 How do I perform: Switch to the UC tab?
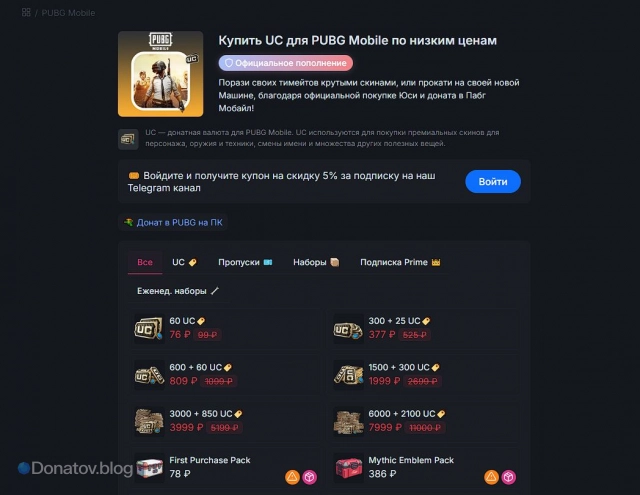click(184, 262)
